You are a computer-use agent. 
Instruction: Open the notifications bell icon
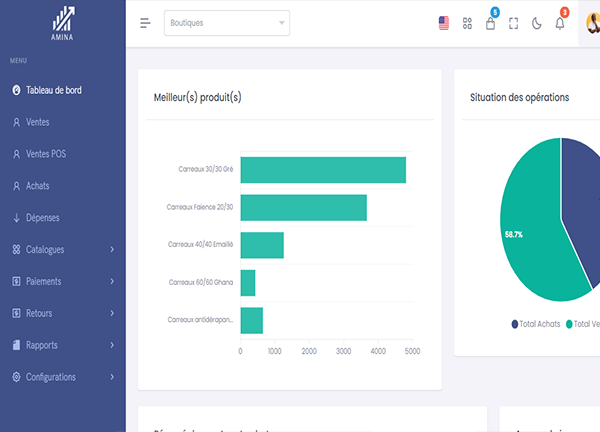pos(560,23)
